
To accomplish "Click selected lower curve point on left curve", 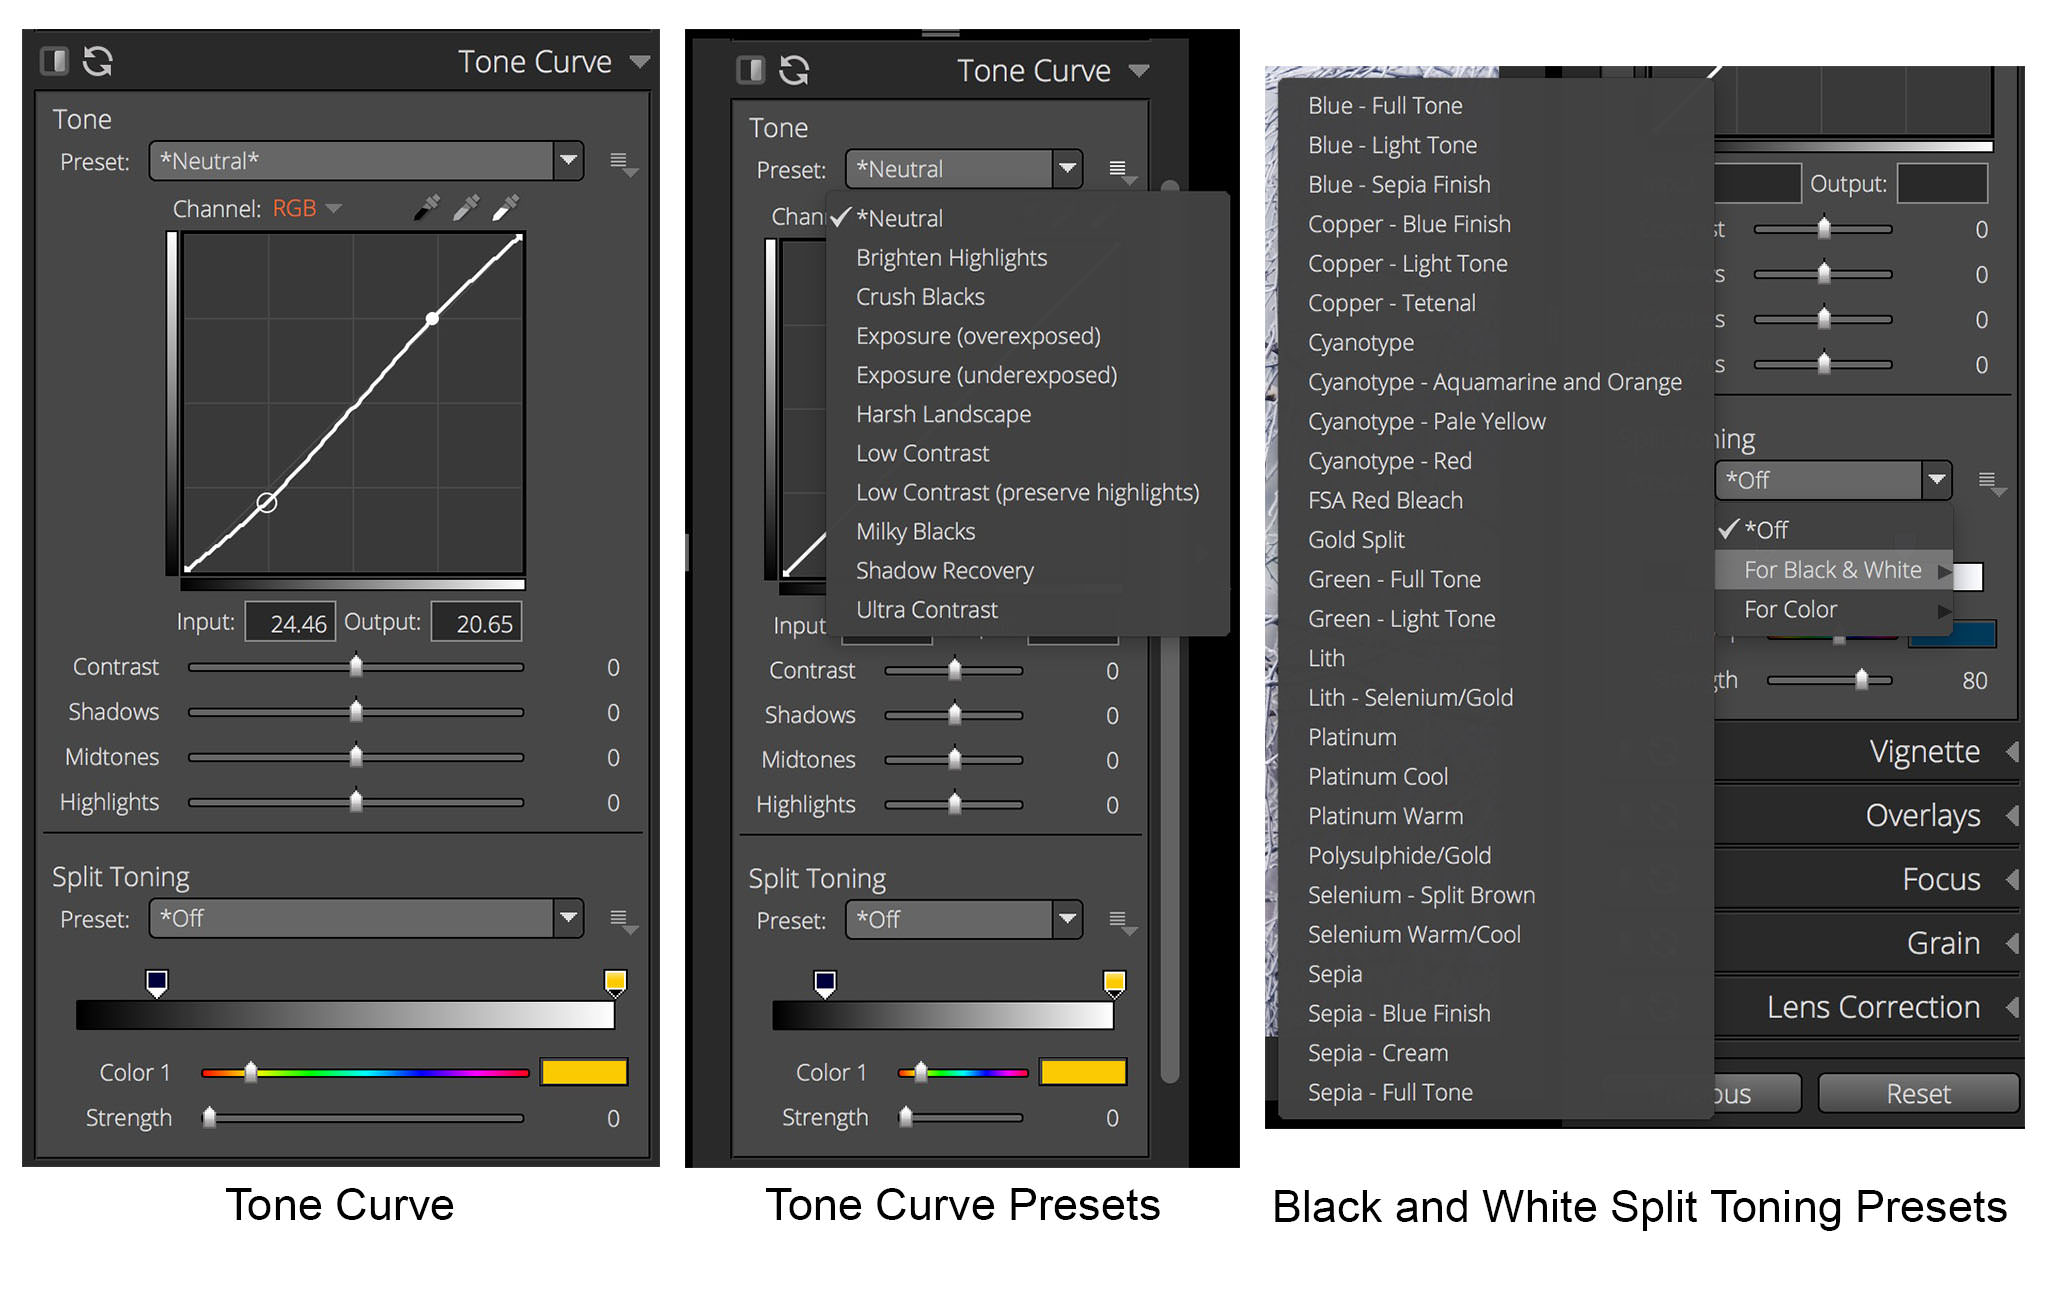I will coord(266,503).
